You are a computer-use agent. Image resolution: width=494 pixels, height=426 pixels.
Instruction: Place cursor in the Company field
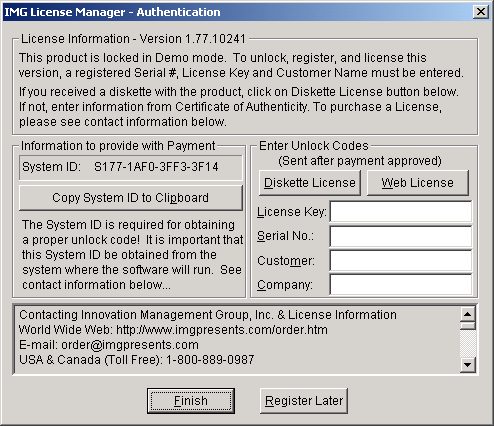click(x=401, y=285)
